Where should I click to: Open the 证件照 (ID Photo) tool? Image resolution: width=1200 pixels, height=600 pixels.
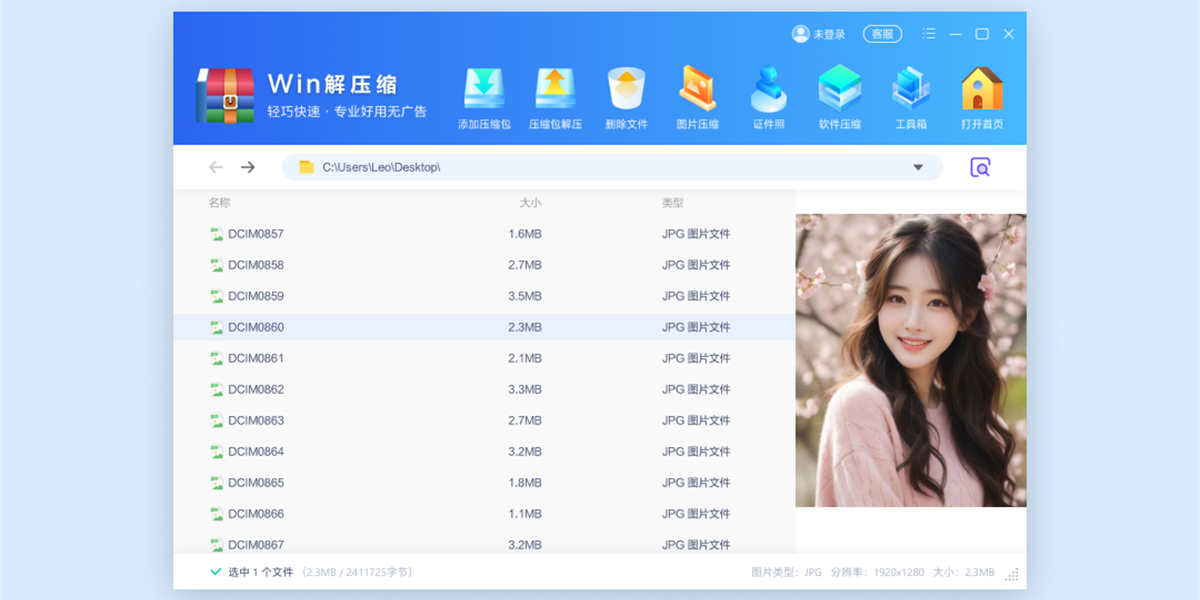[x=769, y=95]
